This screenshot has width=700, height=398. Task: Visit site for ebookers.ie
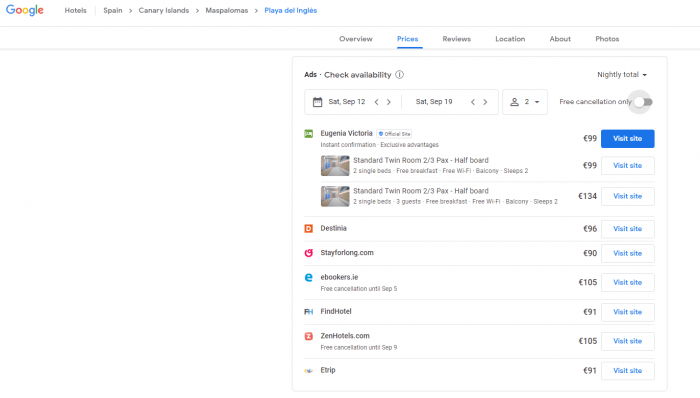pyautogui.click(x=628, y=282)
